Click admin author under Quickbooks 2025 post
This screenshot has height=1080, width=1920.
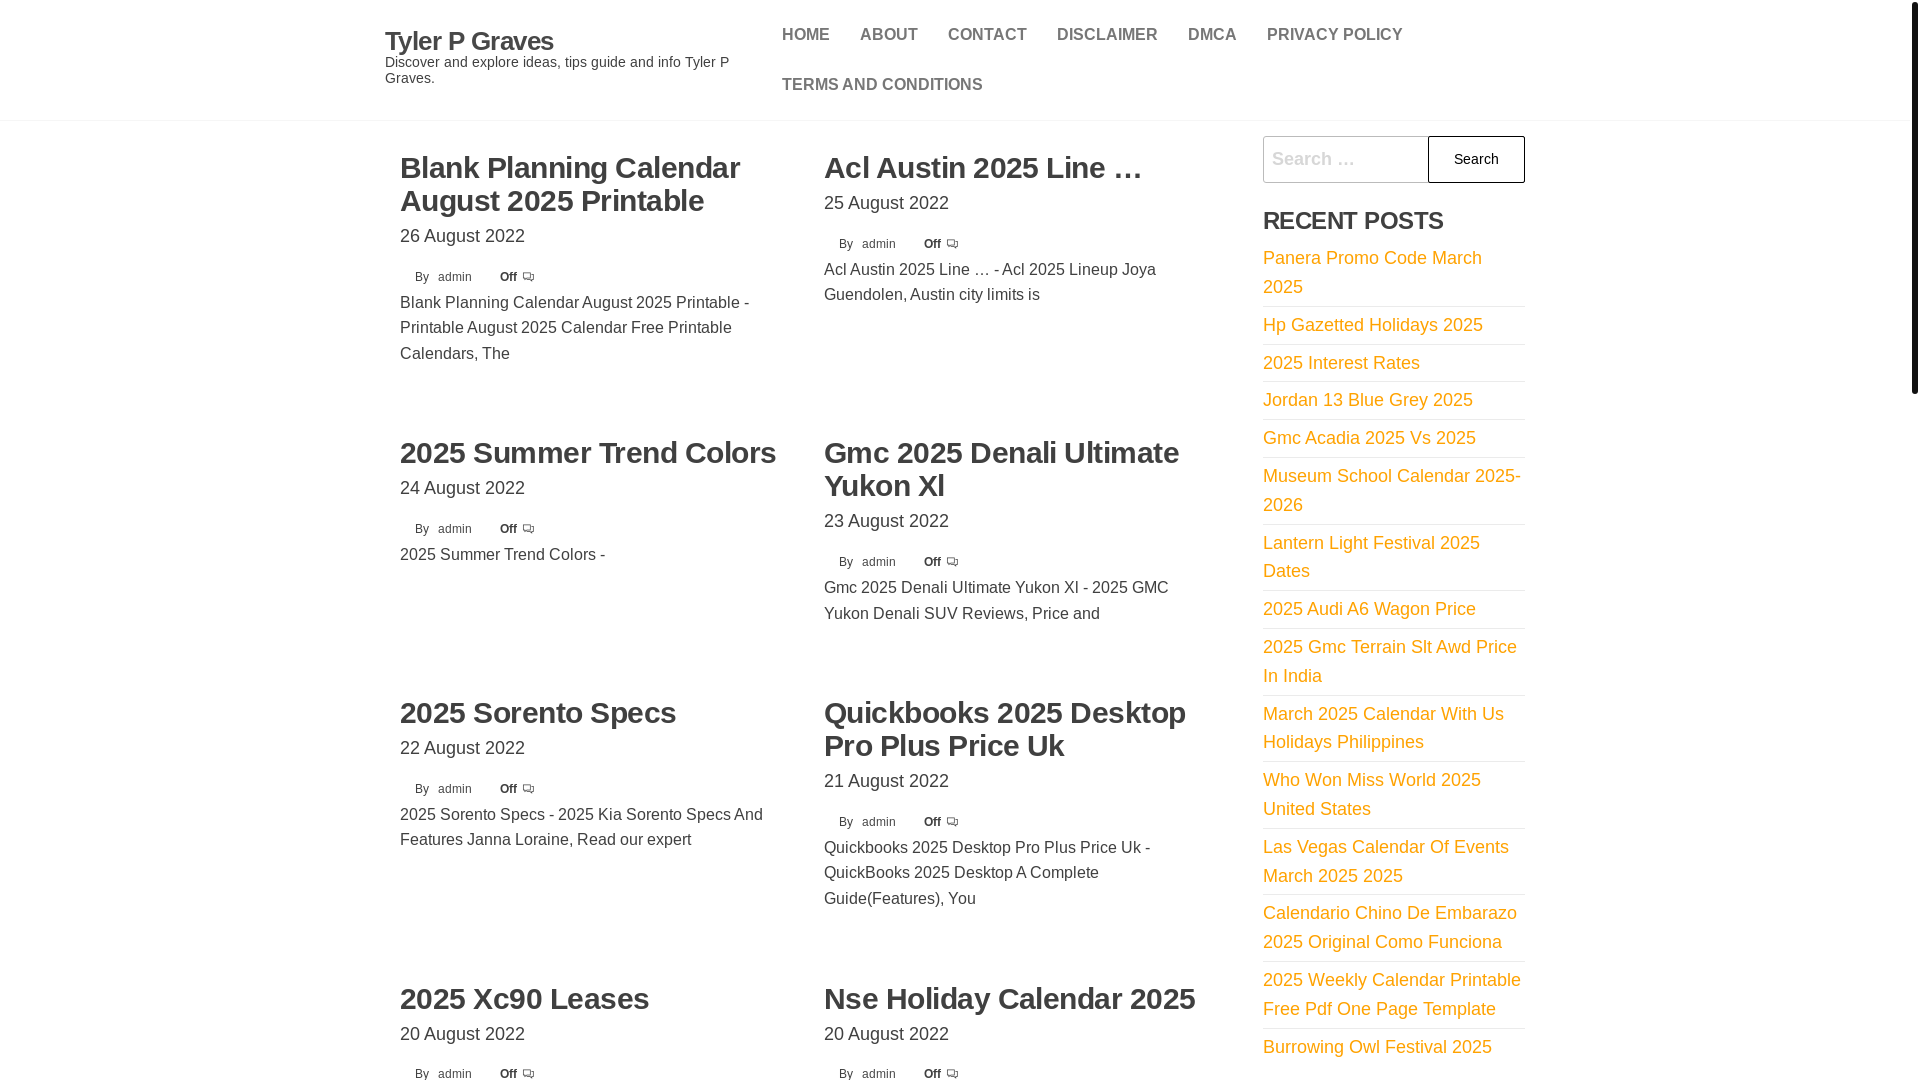click(879, 822)
